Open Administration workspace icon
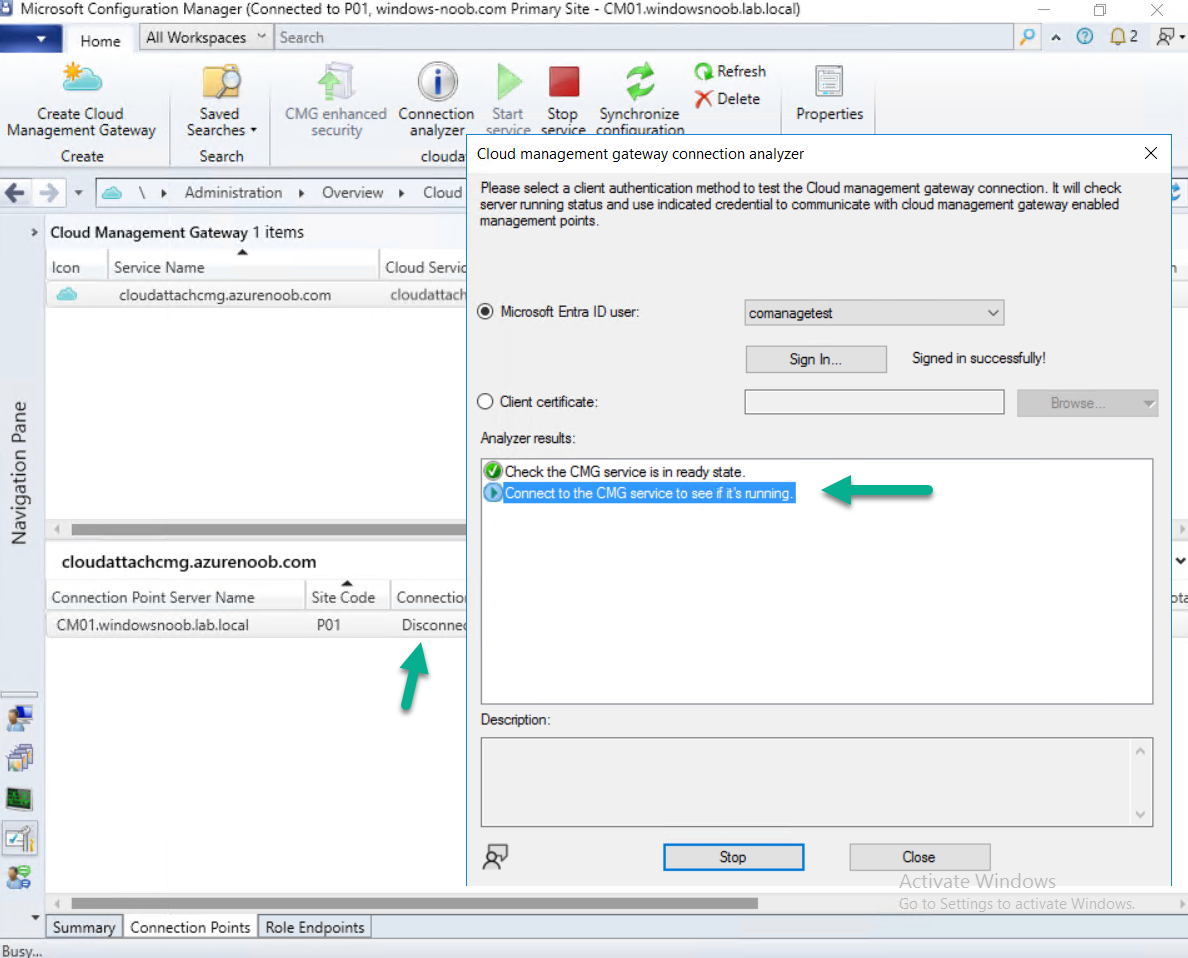The height and width of the screenshot is (958, 1188). click(20, 838)
